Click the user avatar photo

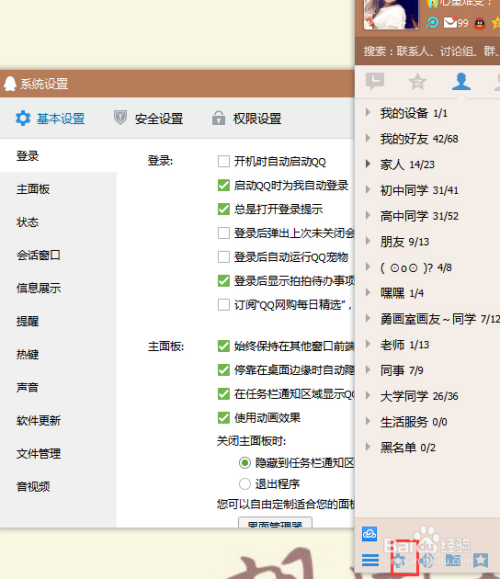click(391, 14)
